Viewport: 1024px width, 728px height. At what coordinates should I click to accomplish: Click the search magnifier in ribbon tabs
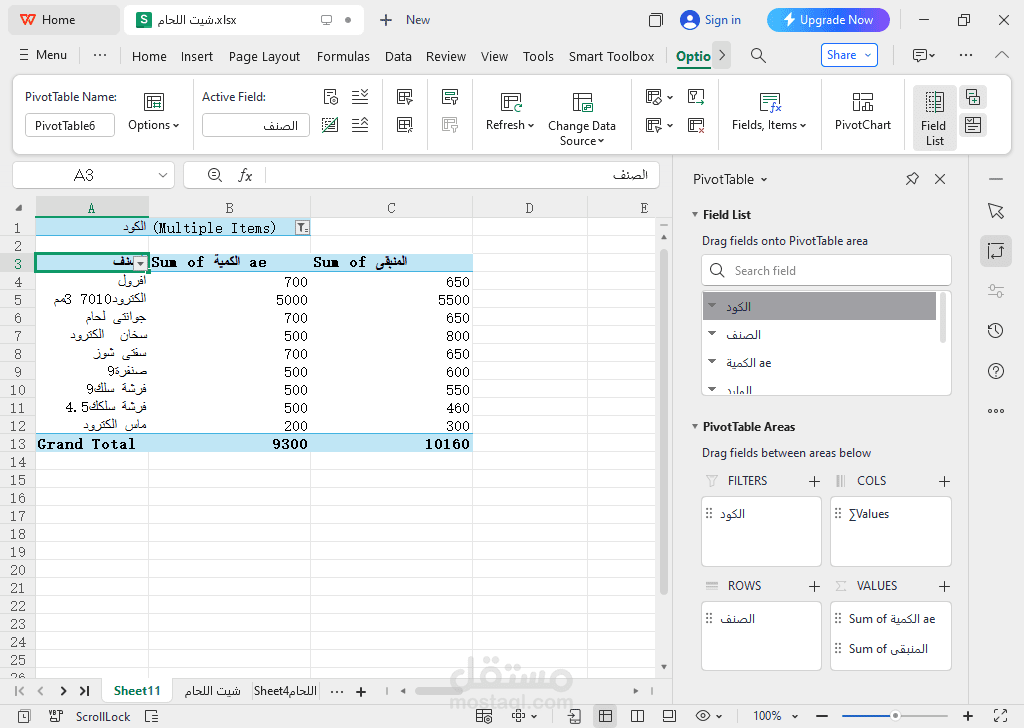click(x=759, y=56)
